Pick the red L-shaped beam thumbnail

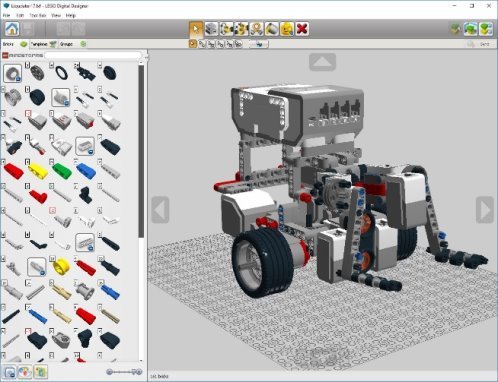click(38, 196)
